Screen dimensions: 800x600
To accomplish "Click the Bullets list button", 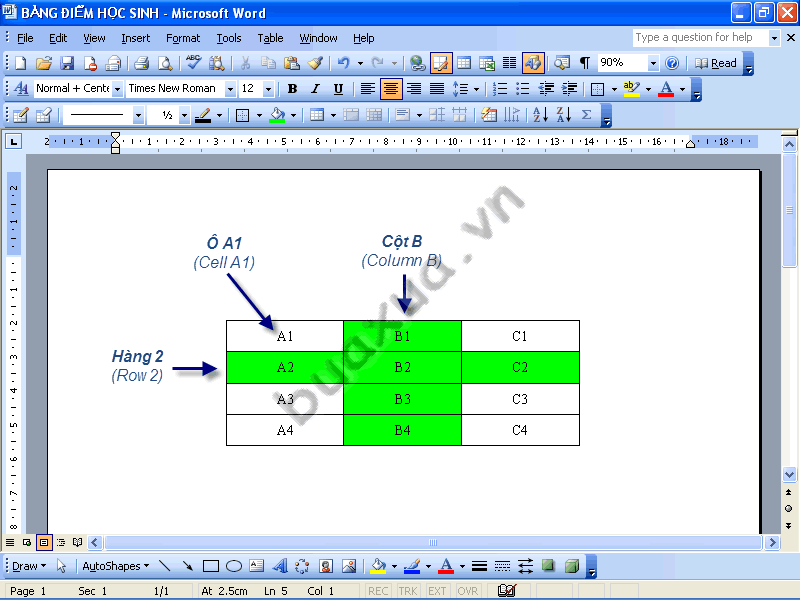I will coord(523,89).
